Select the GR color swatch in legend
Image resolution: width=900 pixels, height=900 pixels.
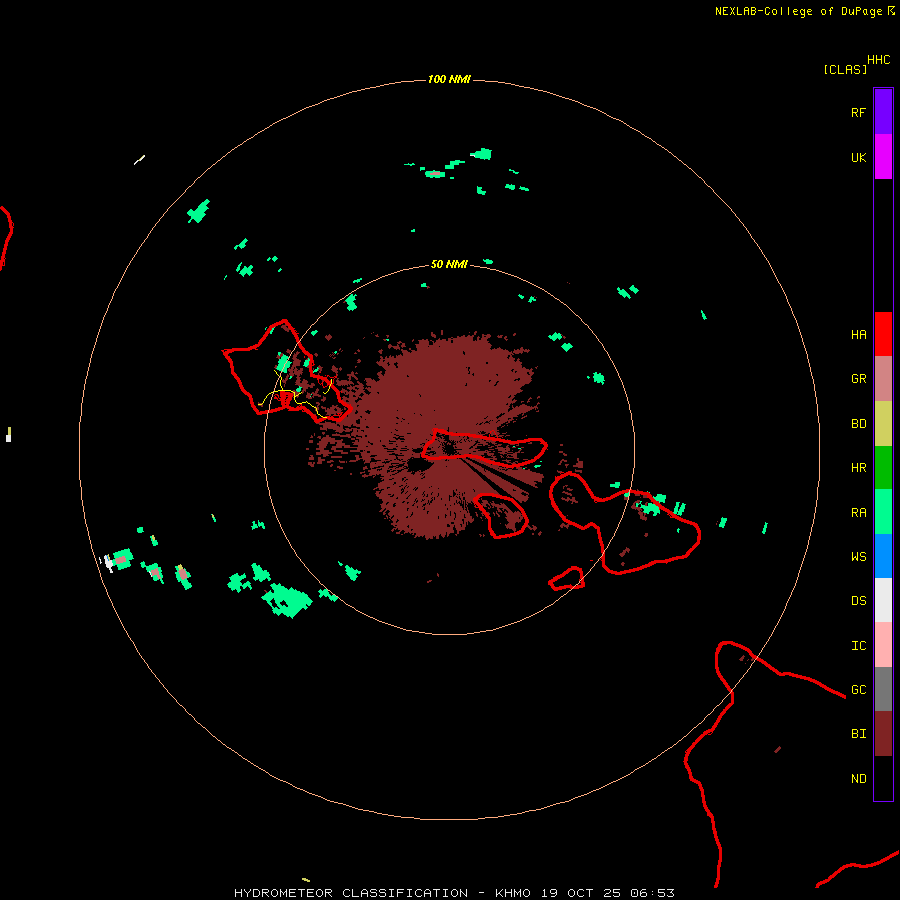883,379
